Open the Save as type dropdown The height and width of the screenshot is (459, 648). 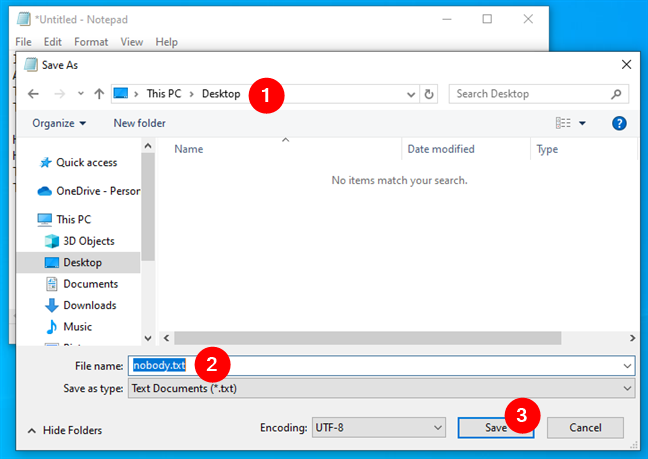coord(381,389)
